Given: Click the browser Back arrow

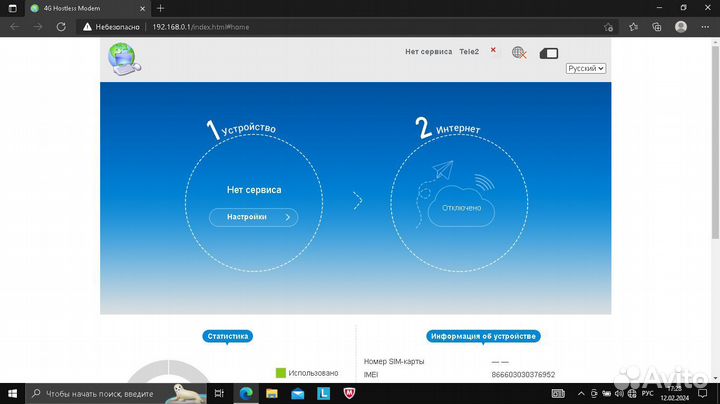Looking at the screenshot, I should [14, 27].
